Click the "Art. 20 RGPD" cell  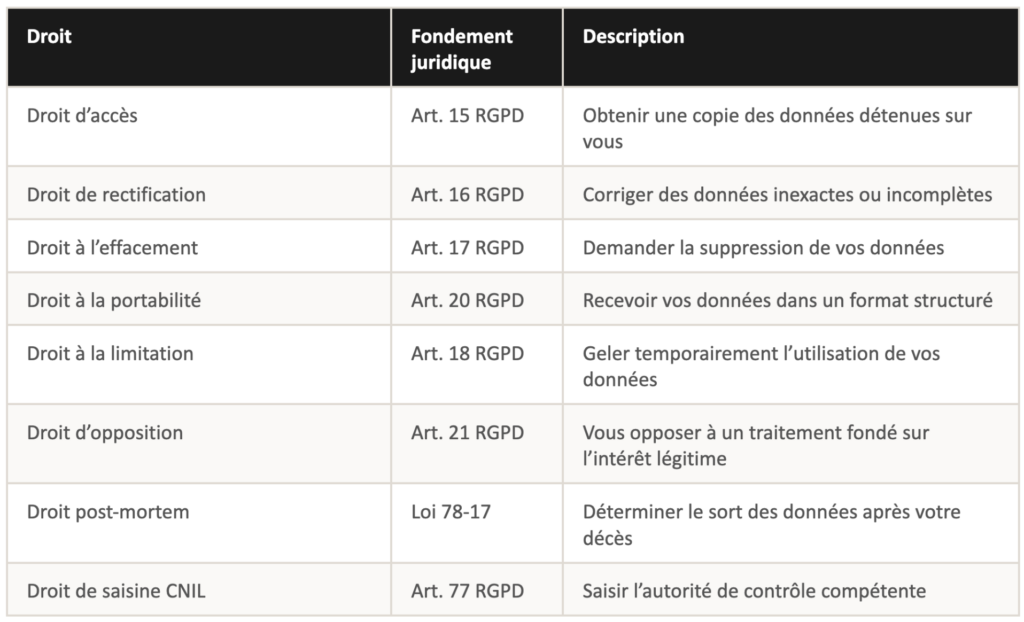coord(467,300)
